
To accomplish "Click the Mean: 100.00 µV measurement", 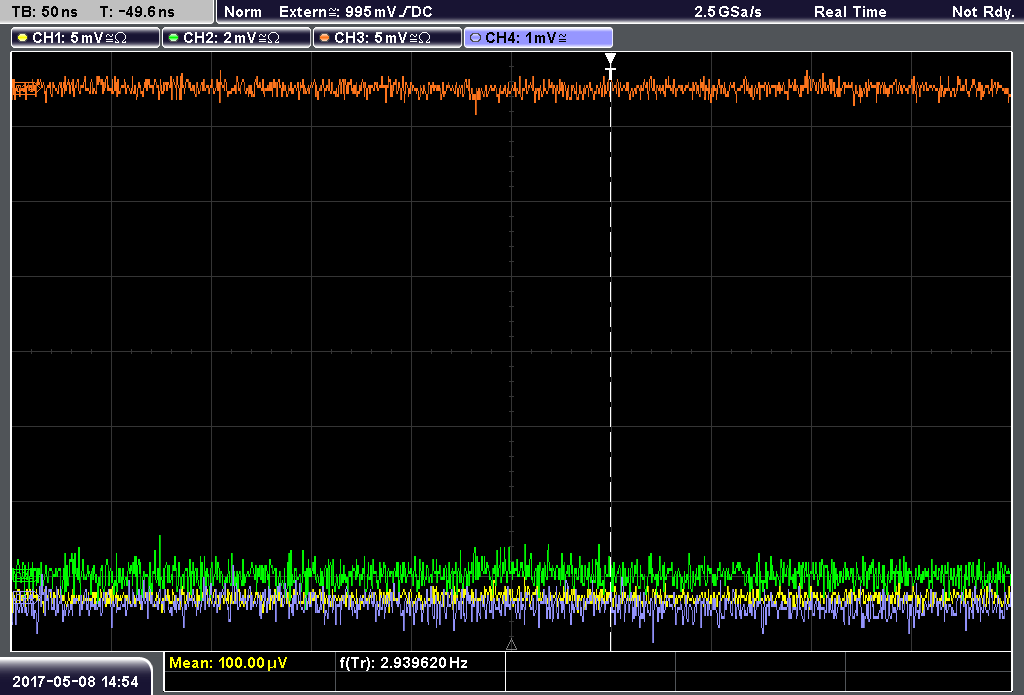I will coord(228,663).
